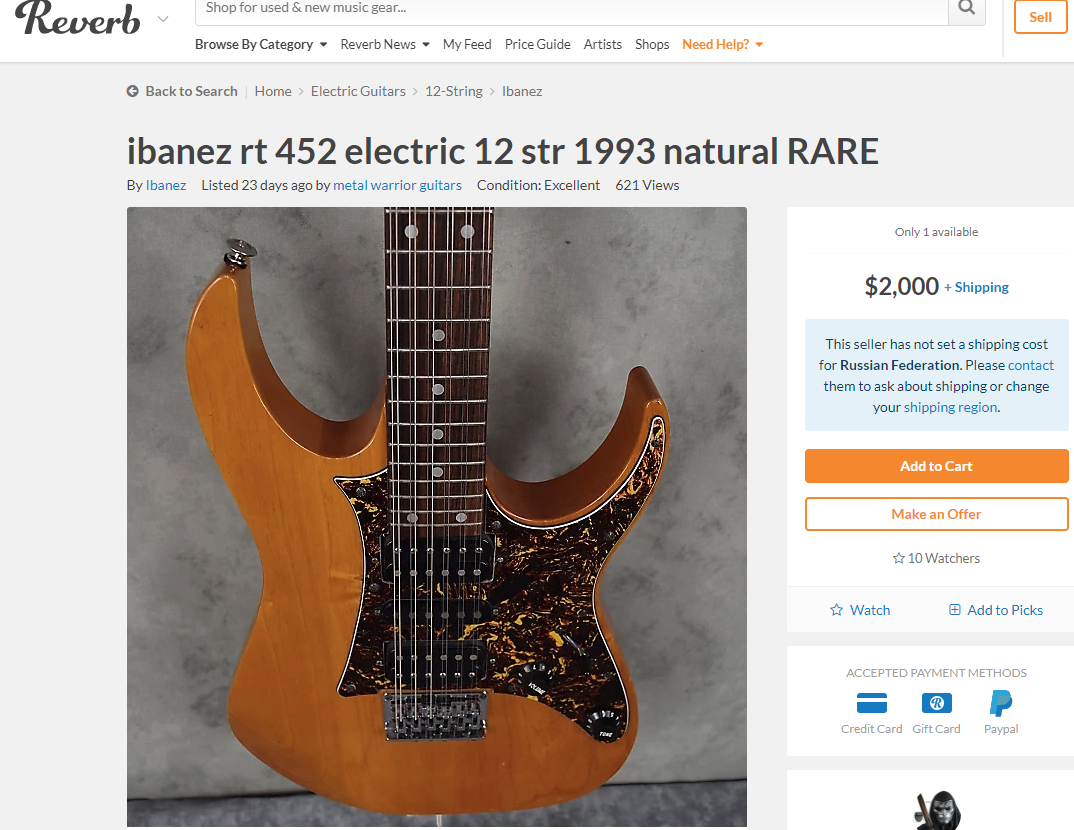
Task: Click the shipping region link
Action: 950,407
